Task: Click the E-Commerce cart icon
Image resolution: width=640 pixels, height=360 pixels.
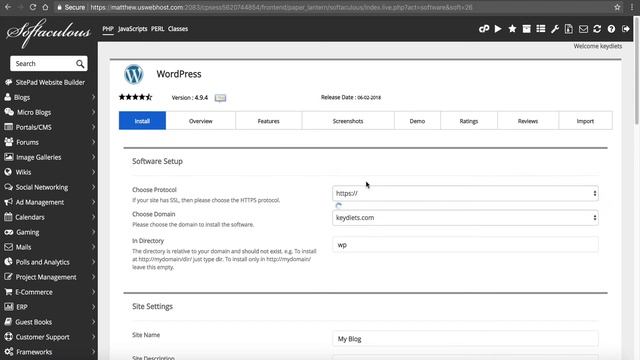Action: click(x=8, y=292)
